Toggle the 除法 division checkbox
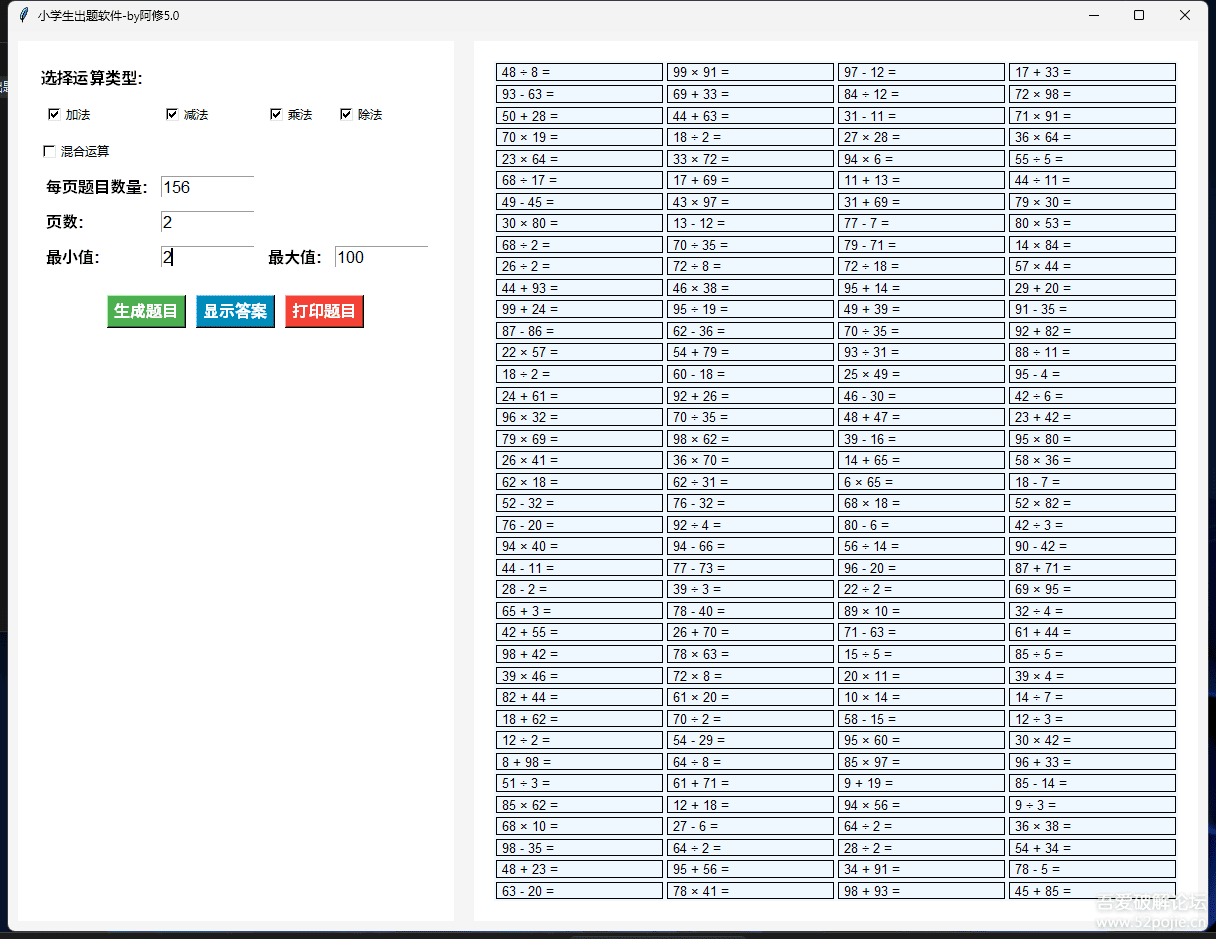This screenshot has height=939, width=1216. coord(346,114)
